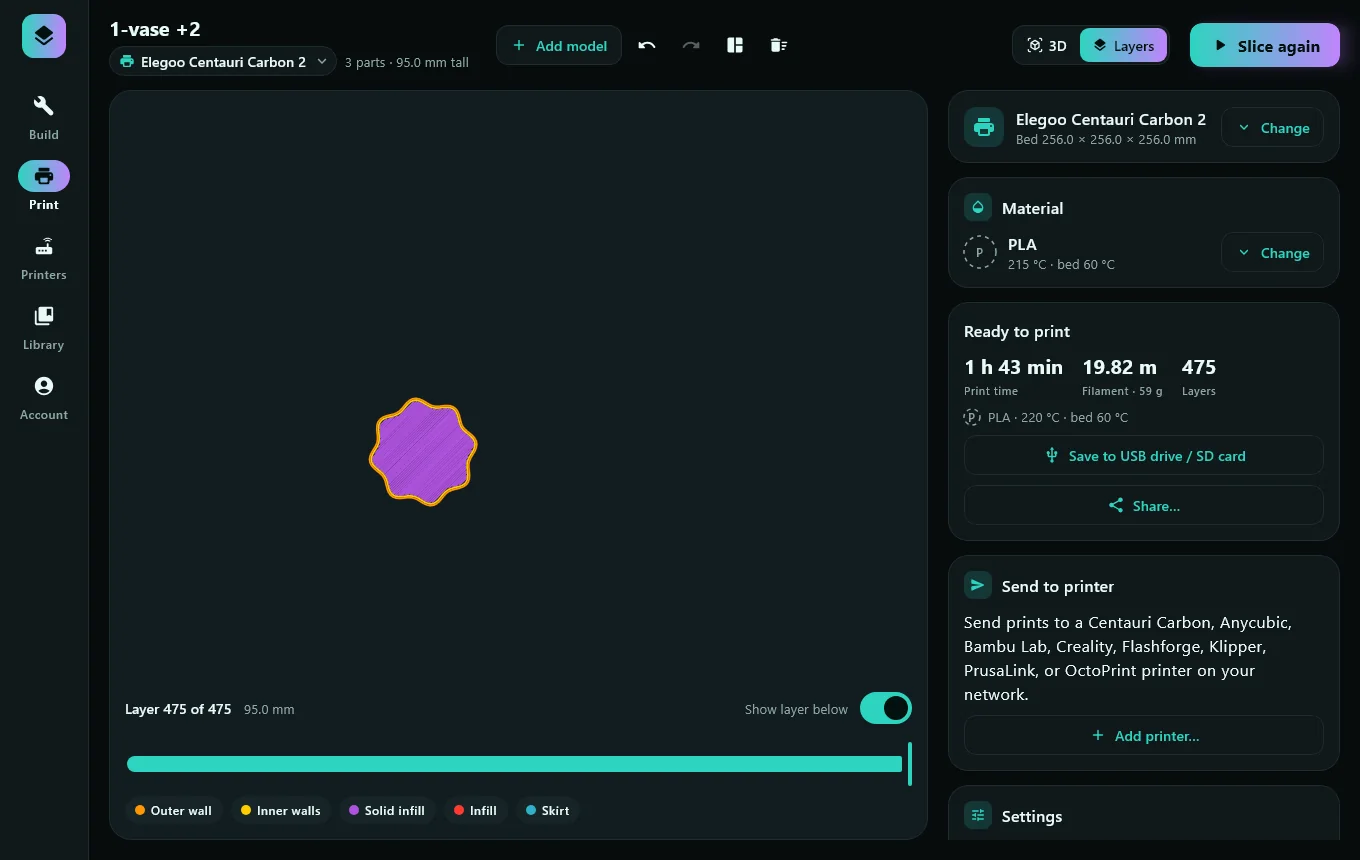Expand the printer Change dropdown
Screen dimensions: 1360x860
(1273, 128)
